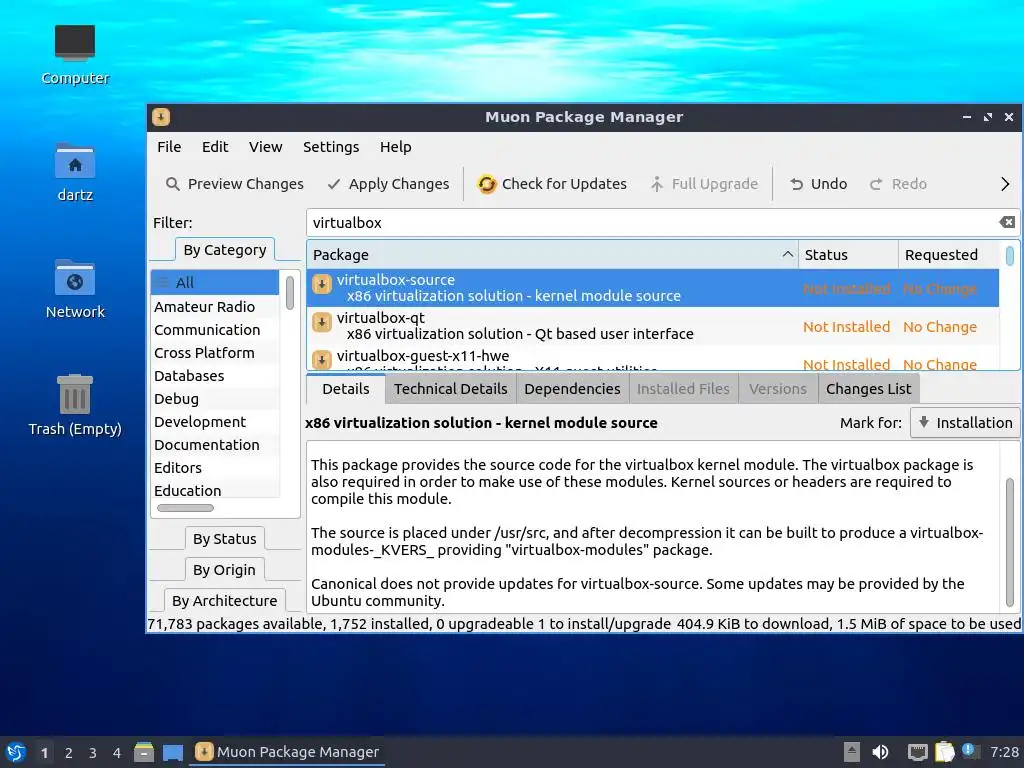Click the category list vertical scrollbar
1024x768 pixels.
click(289, 293)
